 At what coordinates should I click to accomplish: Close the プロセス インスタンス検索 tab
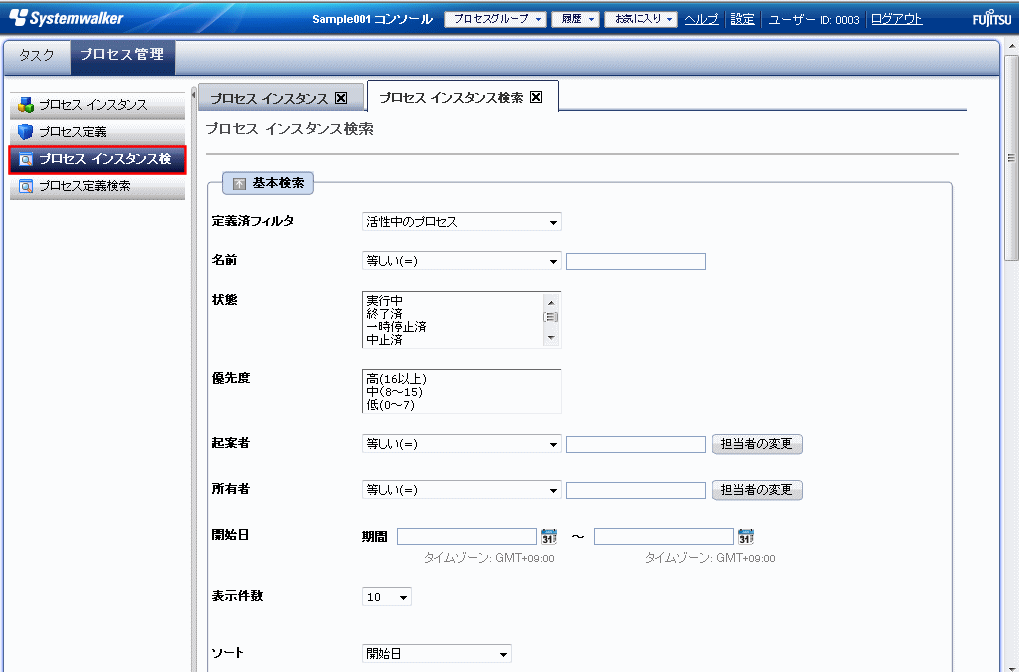point(536,97)
